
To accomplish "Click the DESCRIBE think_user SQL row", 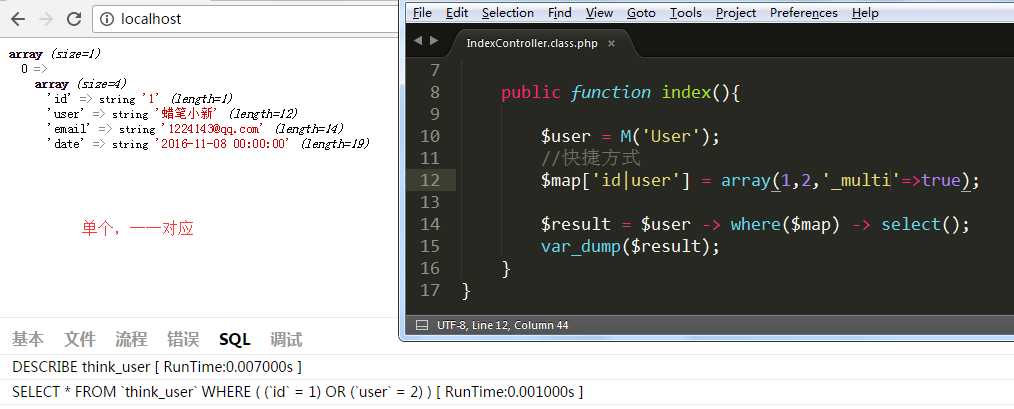I will click(157, 367).
